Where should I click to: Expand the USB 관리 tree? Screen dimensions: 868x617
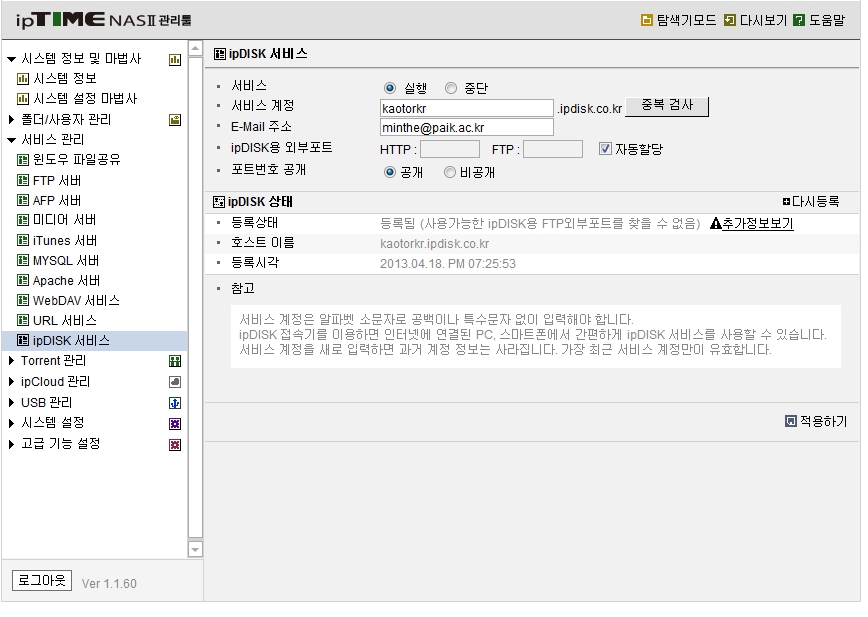point(11,403)
